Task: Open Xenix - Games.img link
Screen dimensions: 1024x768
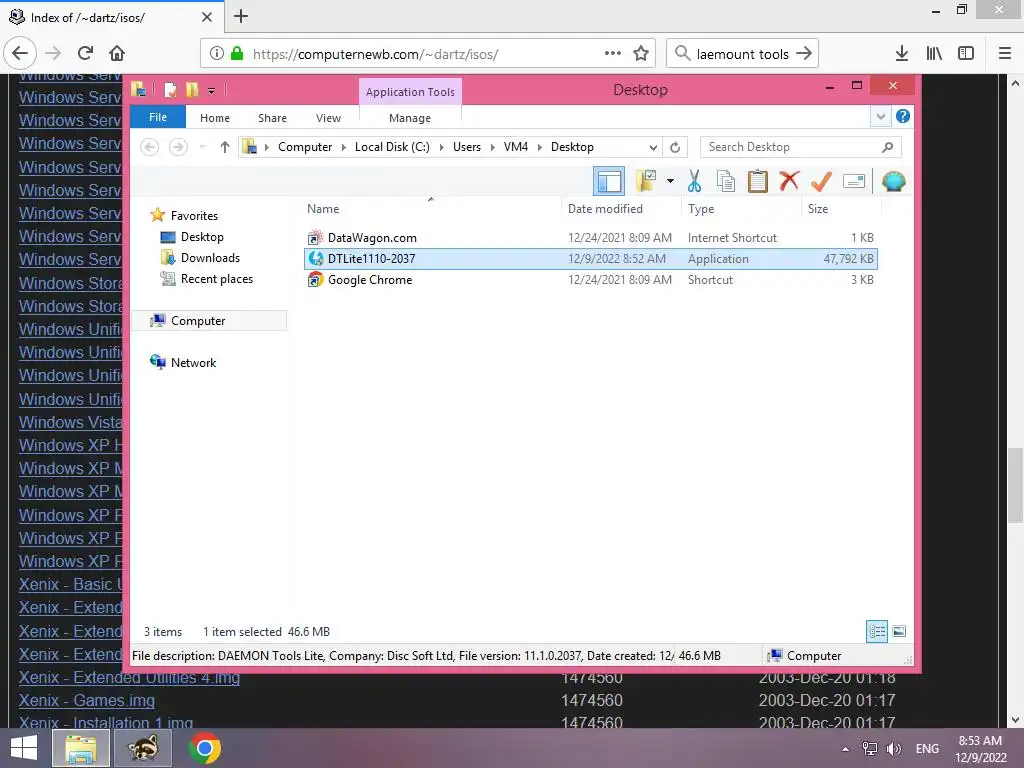Action: (87, 700)
